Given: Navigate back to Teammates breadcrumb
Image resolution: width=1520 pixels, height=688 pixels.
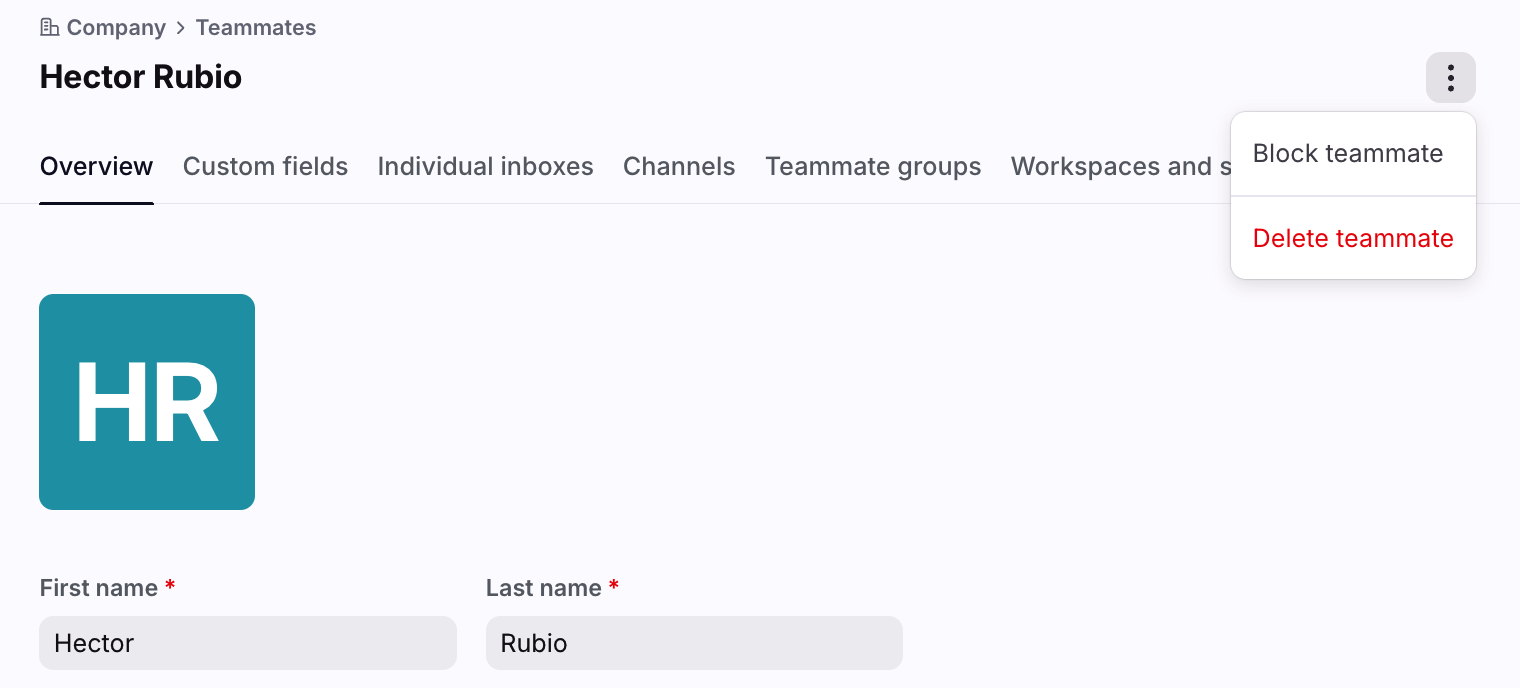Looking at the screenshot, I should tap(256, 28).
